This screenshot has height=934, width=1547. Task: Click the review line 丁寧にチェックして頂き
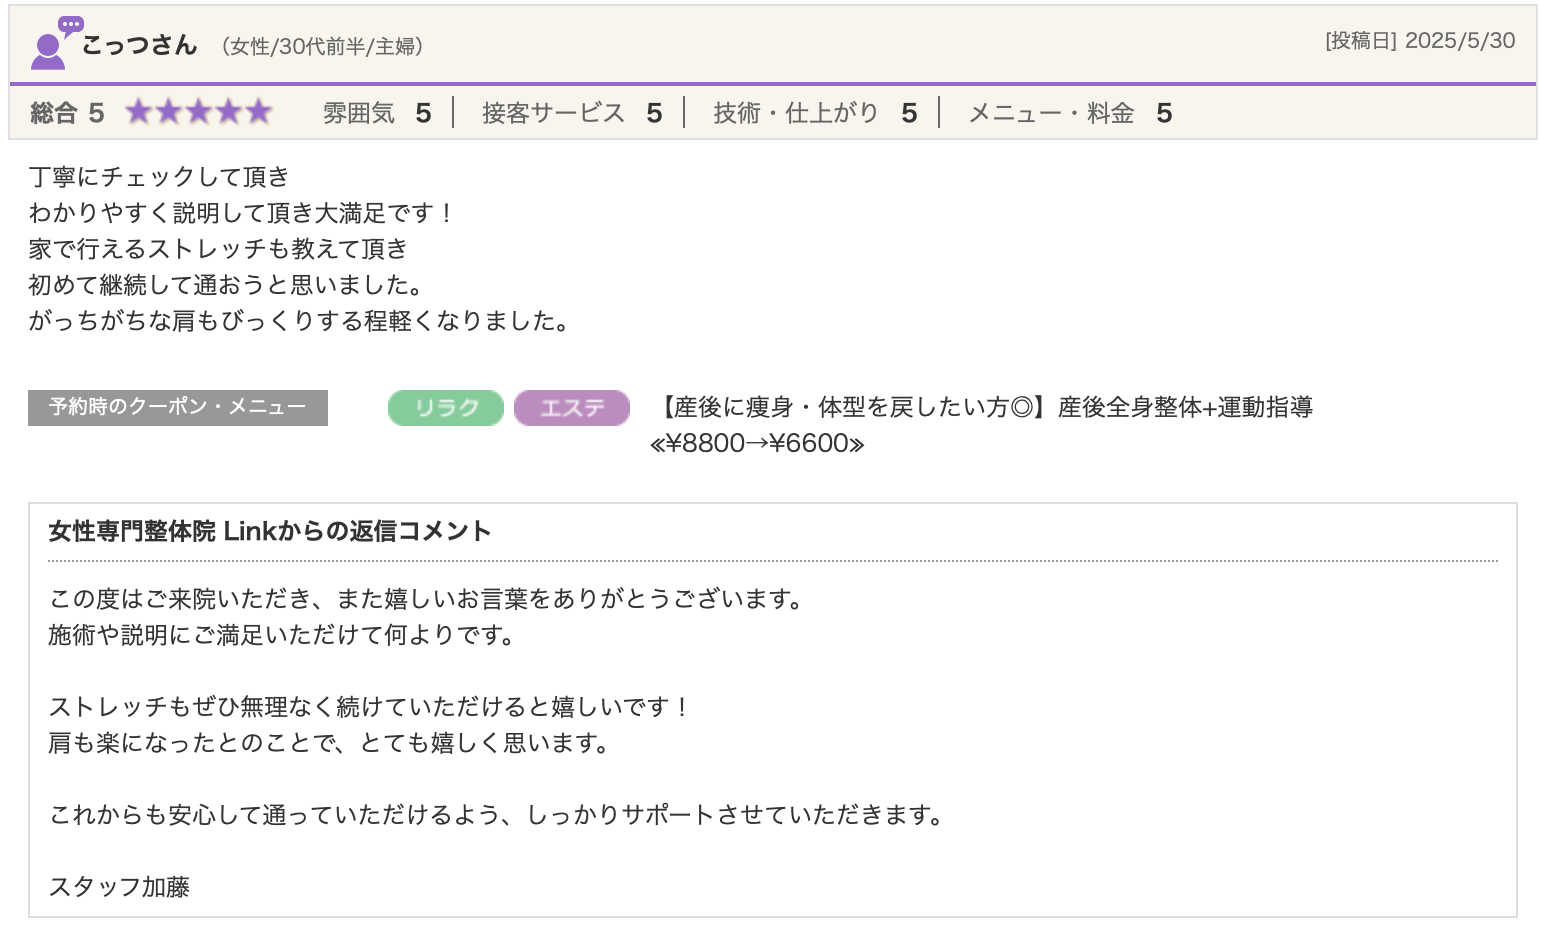159,177
